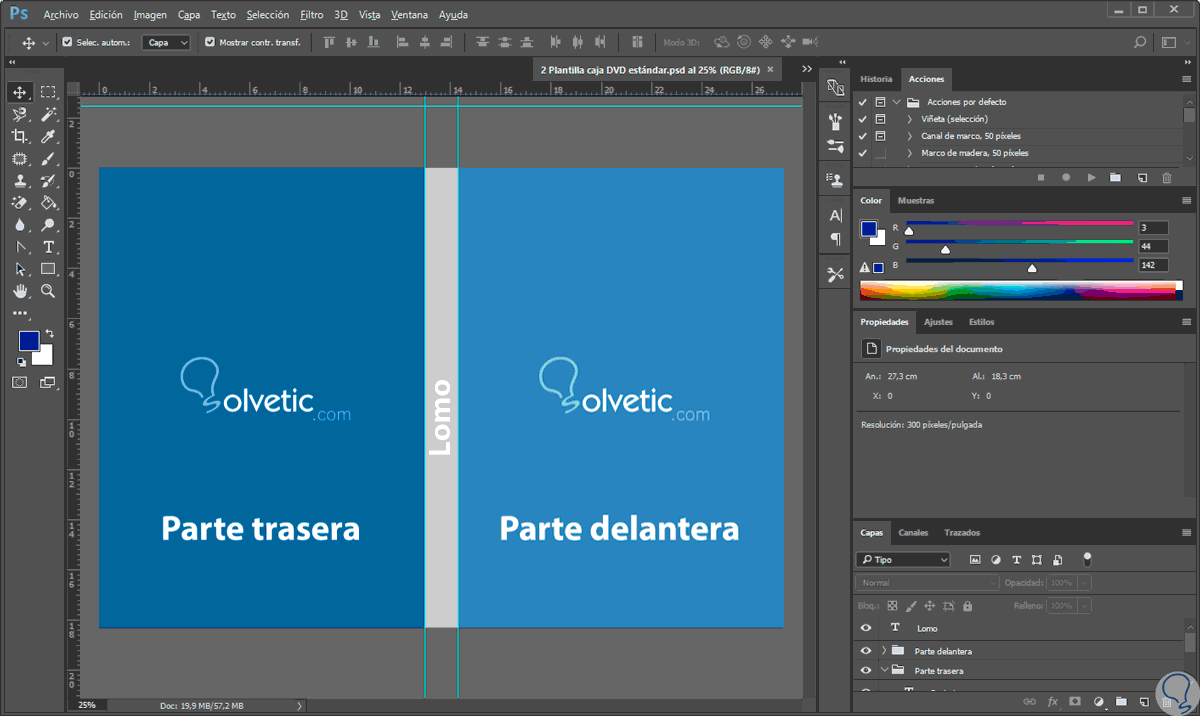Collapse the Acciones por defecto folder
This screenshot has height=716, width=1200.
[x=897, y=102]
